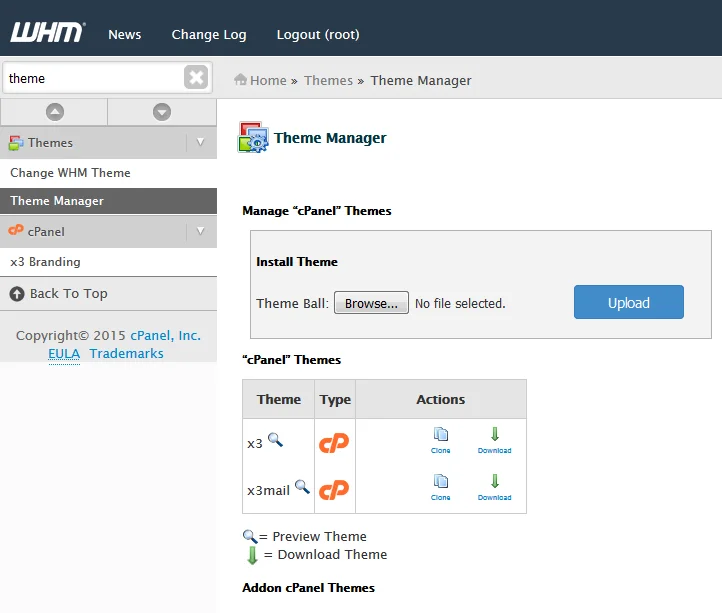The image size is (722, 613).
Task: Select Theme Manager in sidebar
Action: point(108,201)
